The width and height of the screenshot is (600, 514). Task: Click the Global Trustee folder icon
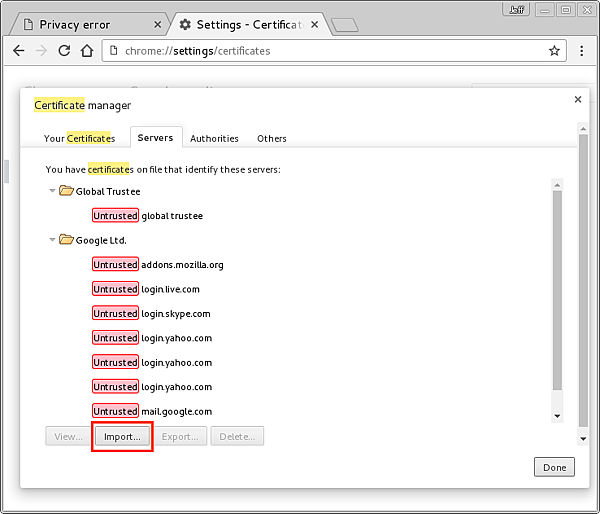(x=66, y=191)
